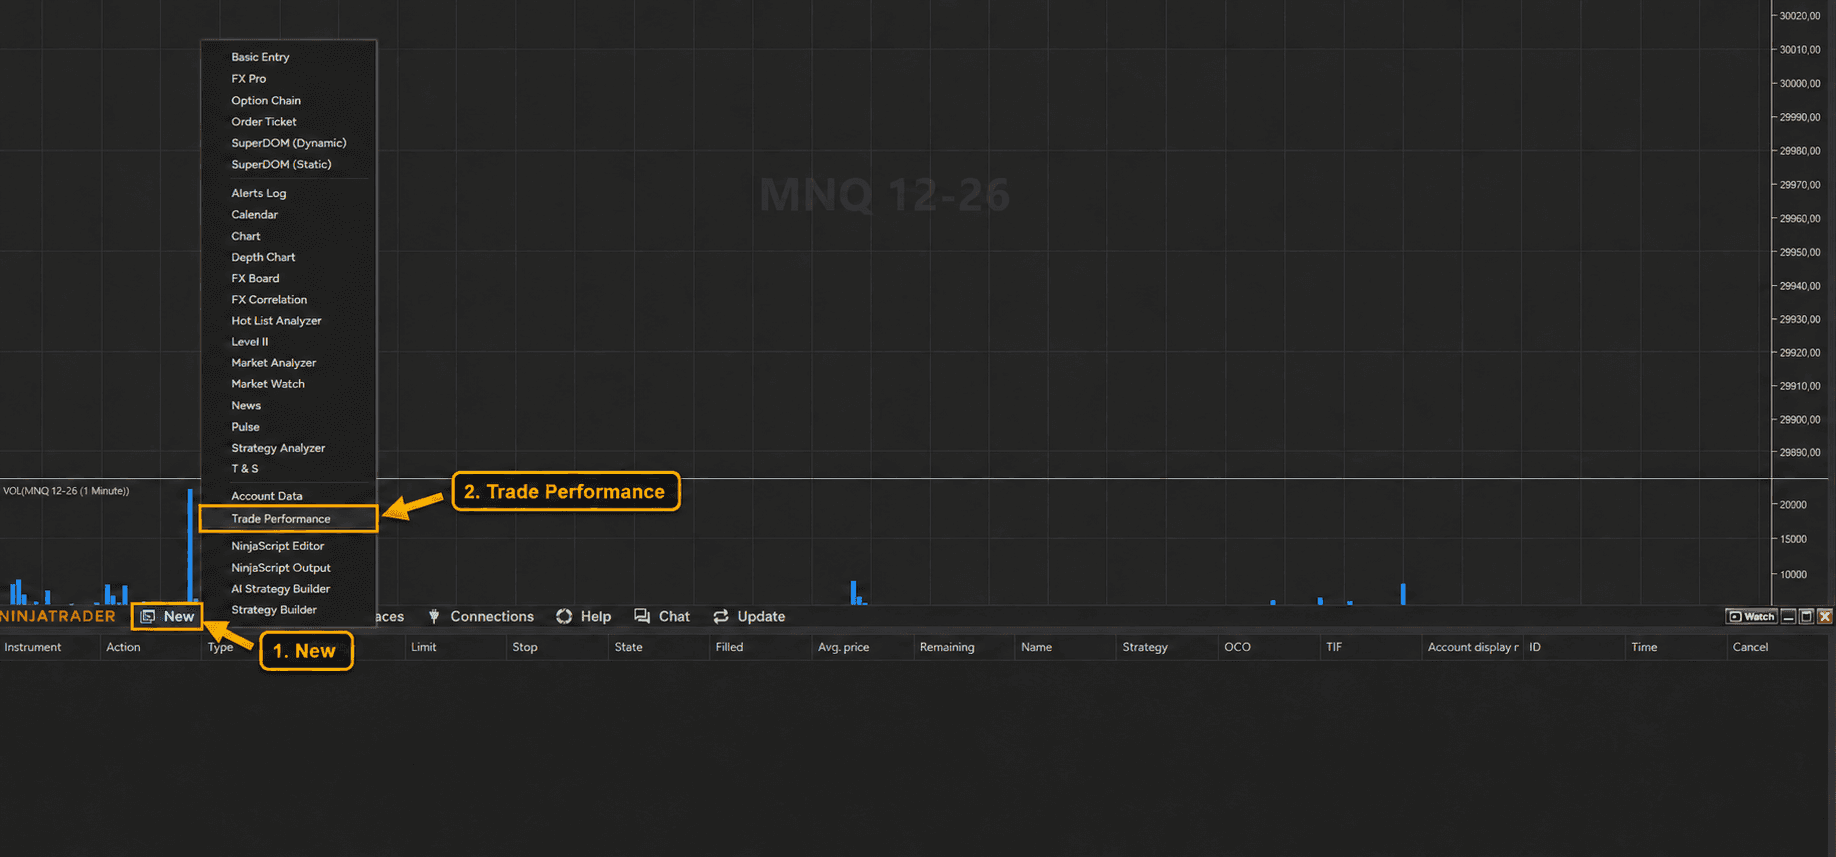The image size is (1836, 857).
Task: Open Option Chain window
Action: click(x=266, y=100)
